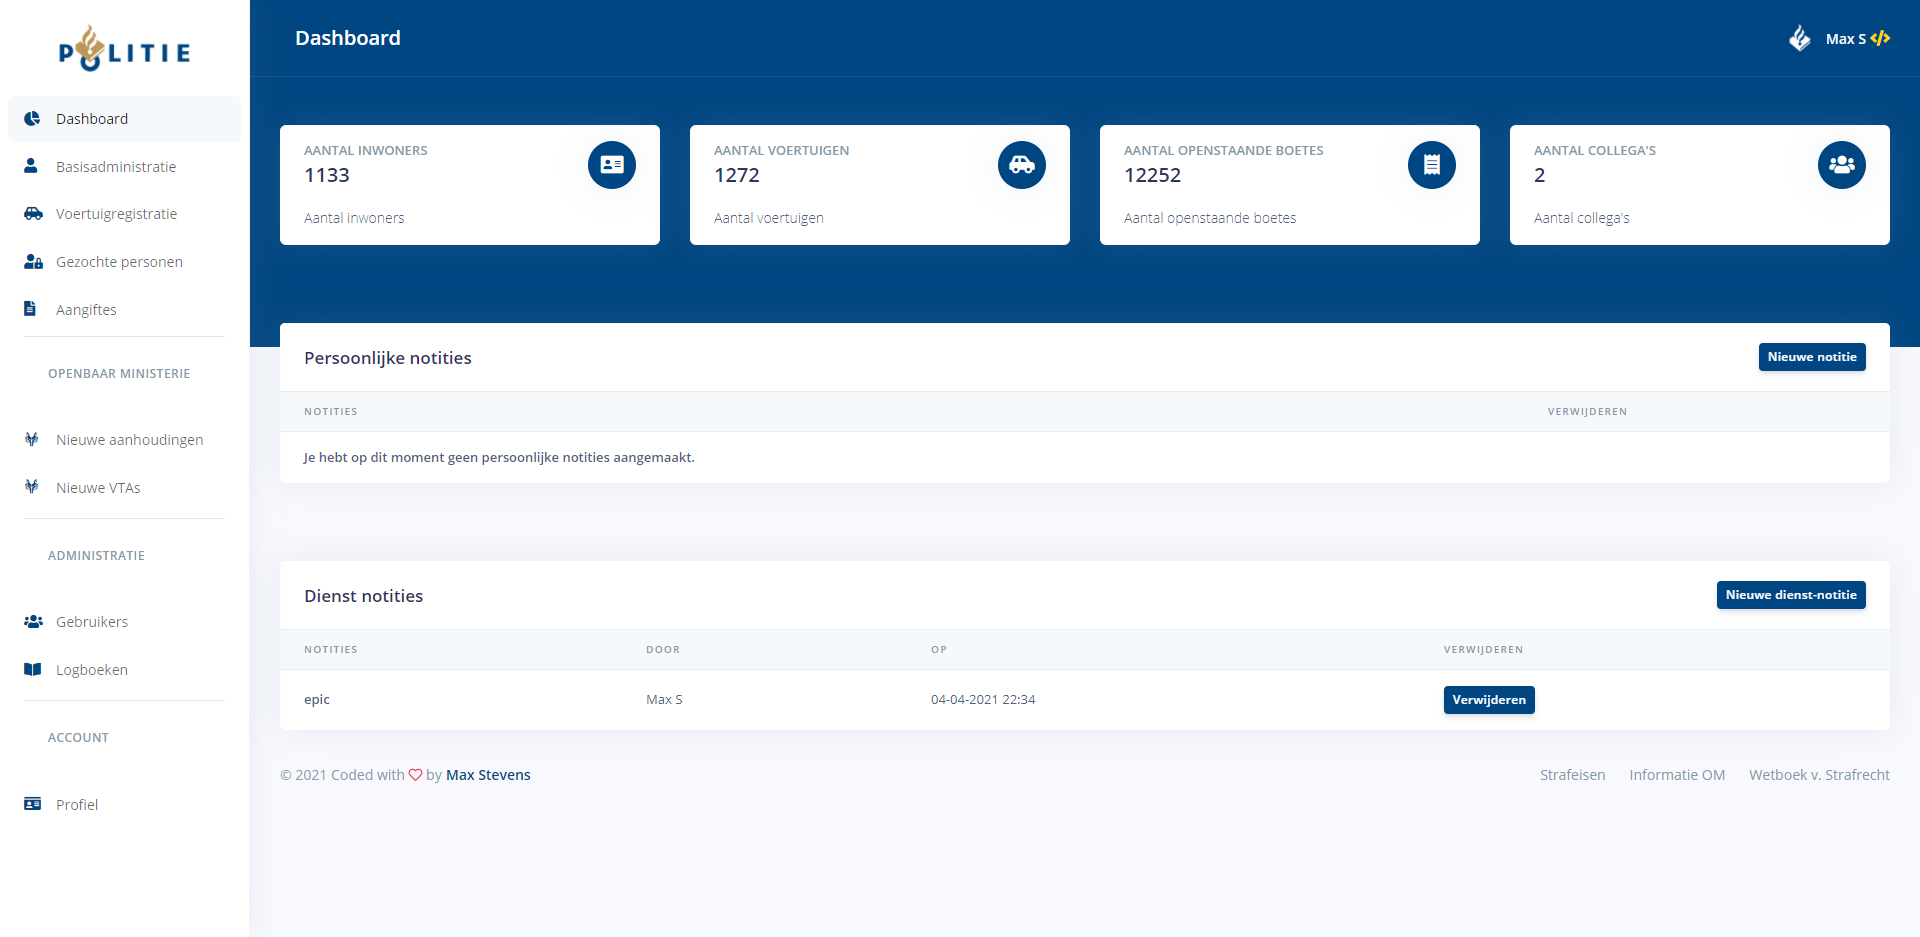Click the heart icon in footer

click(x=415, y=775)
